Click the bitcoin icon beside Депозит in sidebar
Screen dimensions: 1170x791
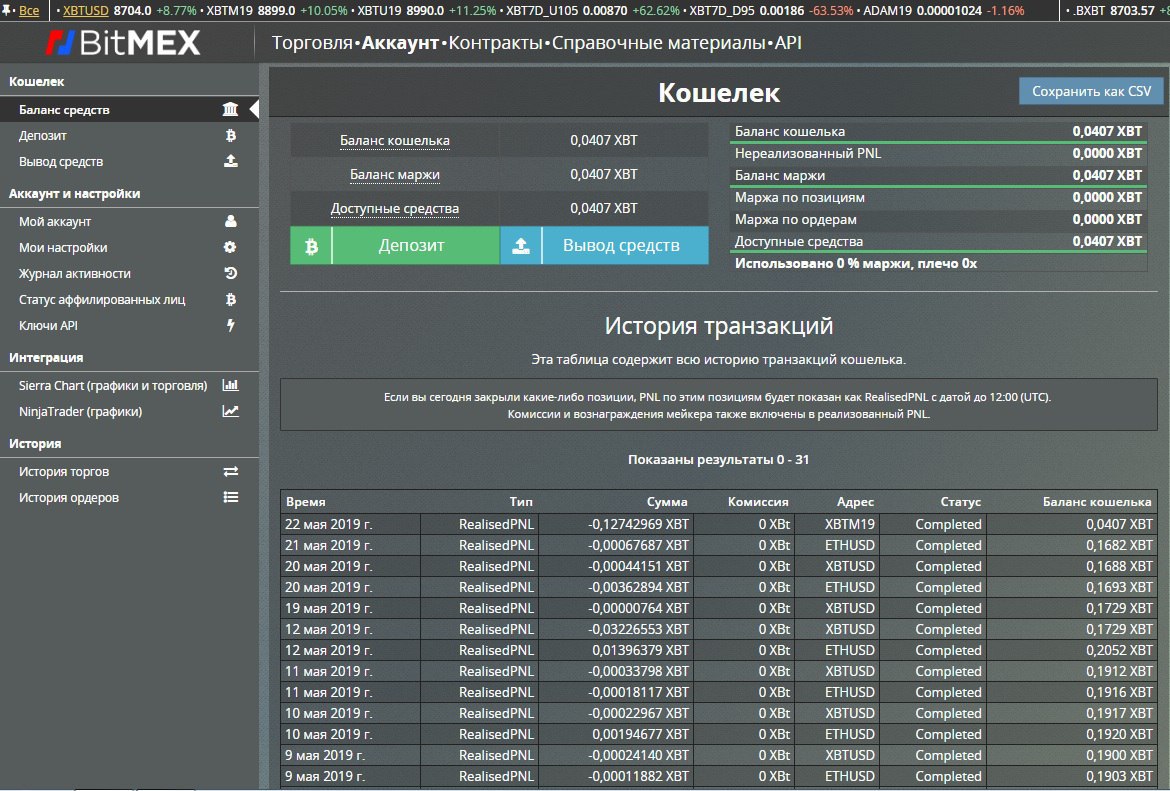[x=231, y=136]
